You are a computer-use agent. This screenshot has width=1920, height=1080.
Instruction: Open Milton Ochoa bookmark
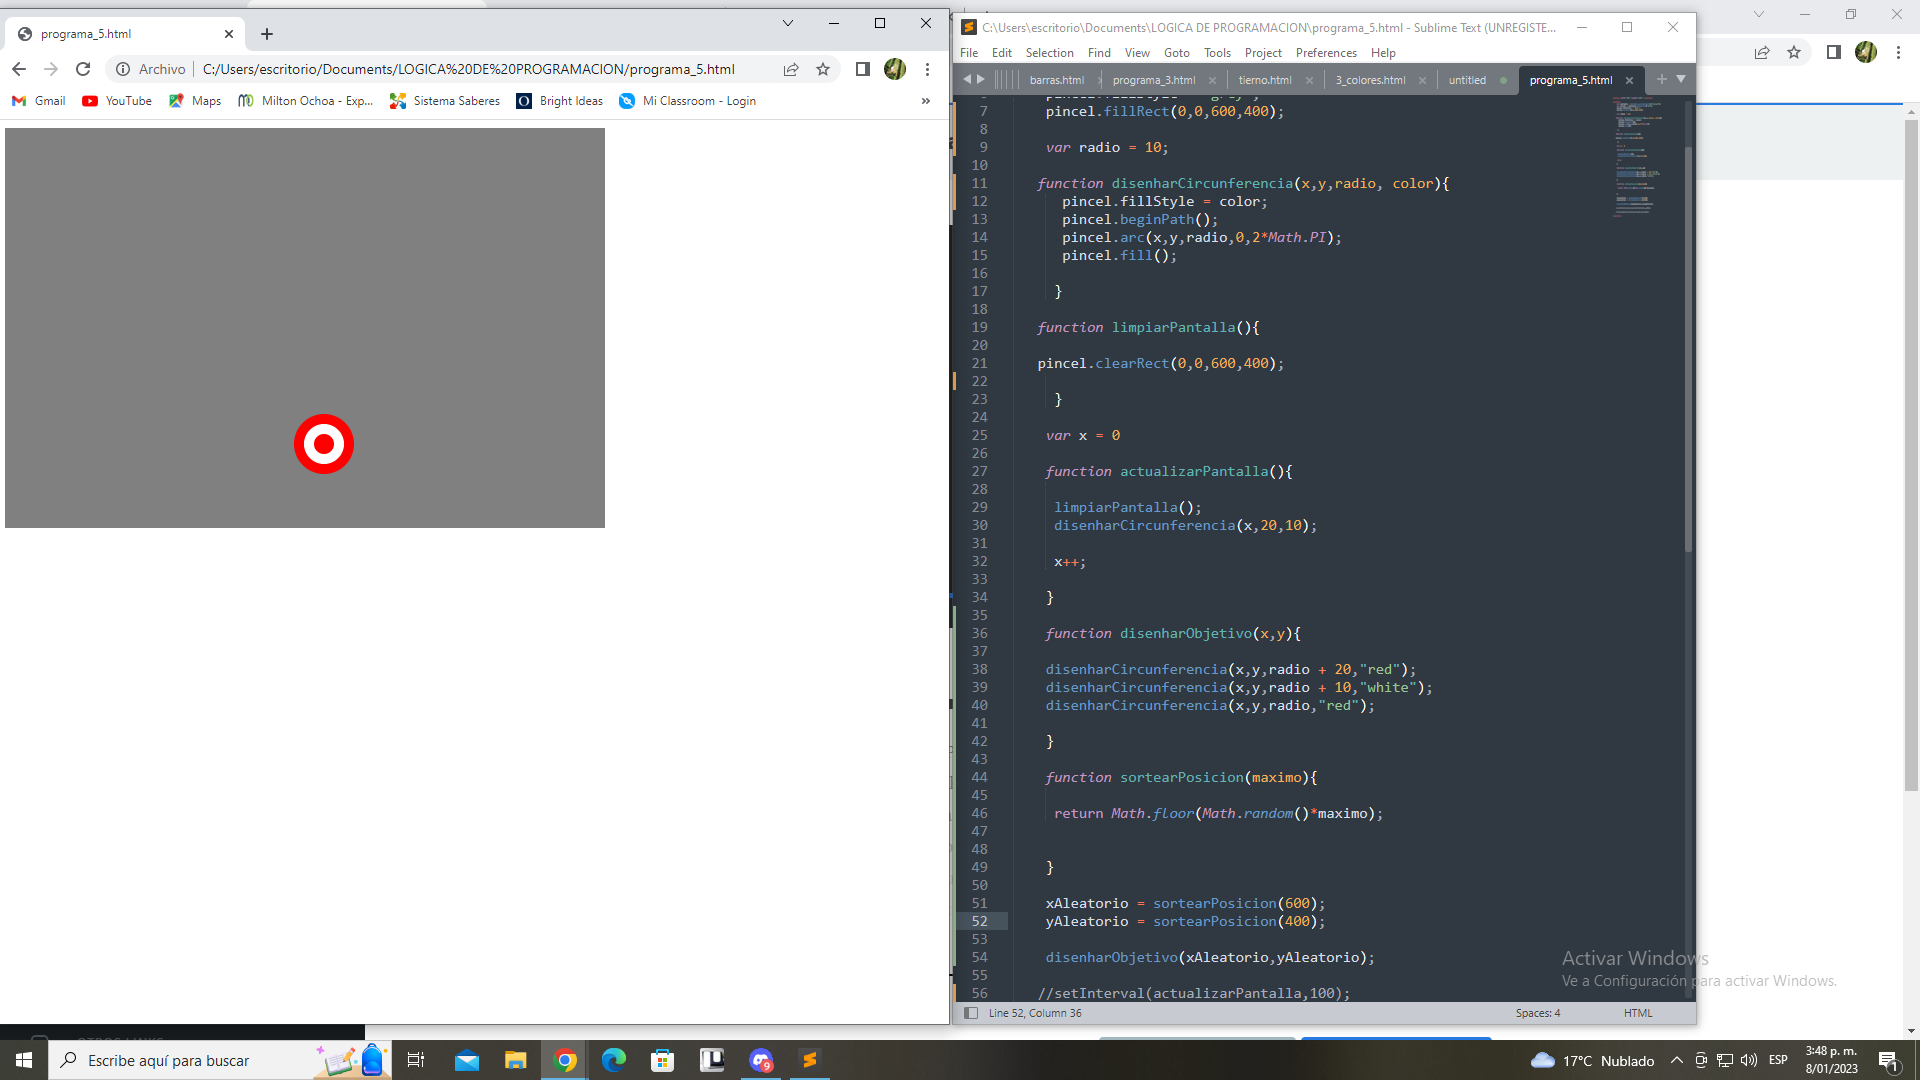click(x=305, y=101)
